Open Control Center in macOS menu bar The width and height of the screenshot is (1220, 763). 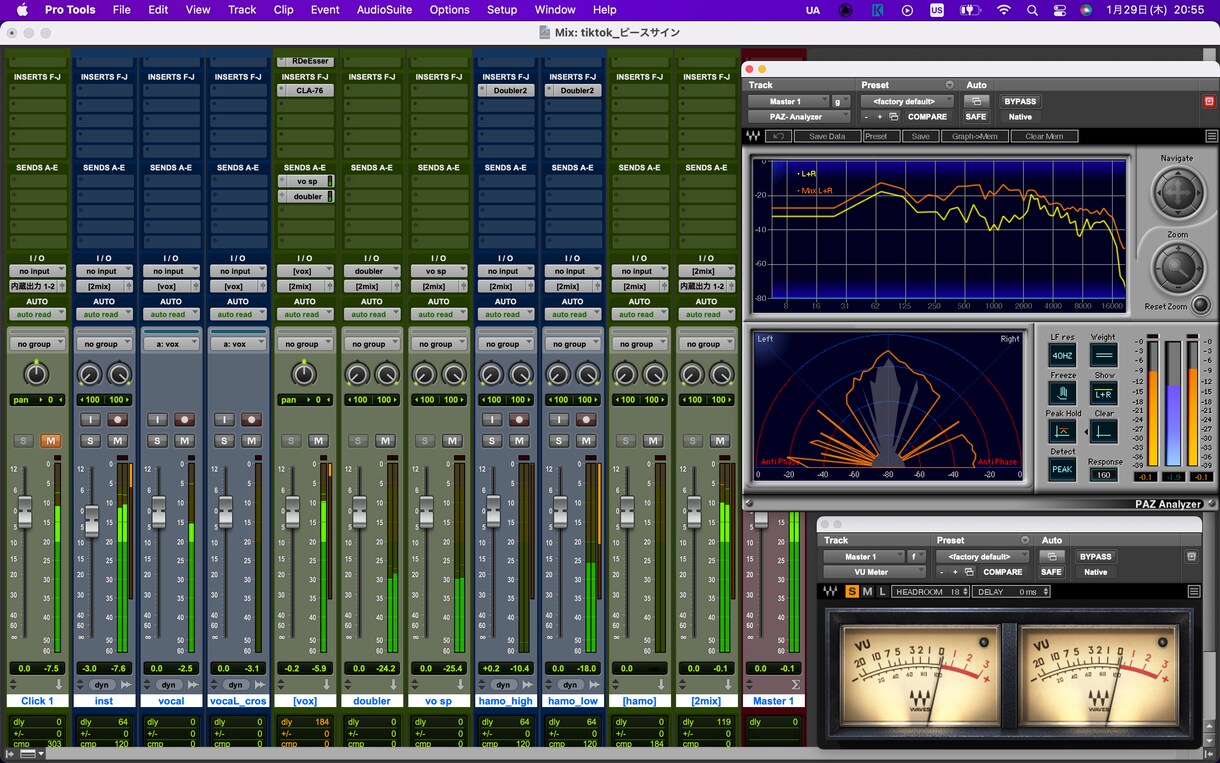(1060, 10)
